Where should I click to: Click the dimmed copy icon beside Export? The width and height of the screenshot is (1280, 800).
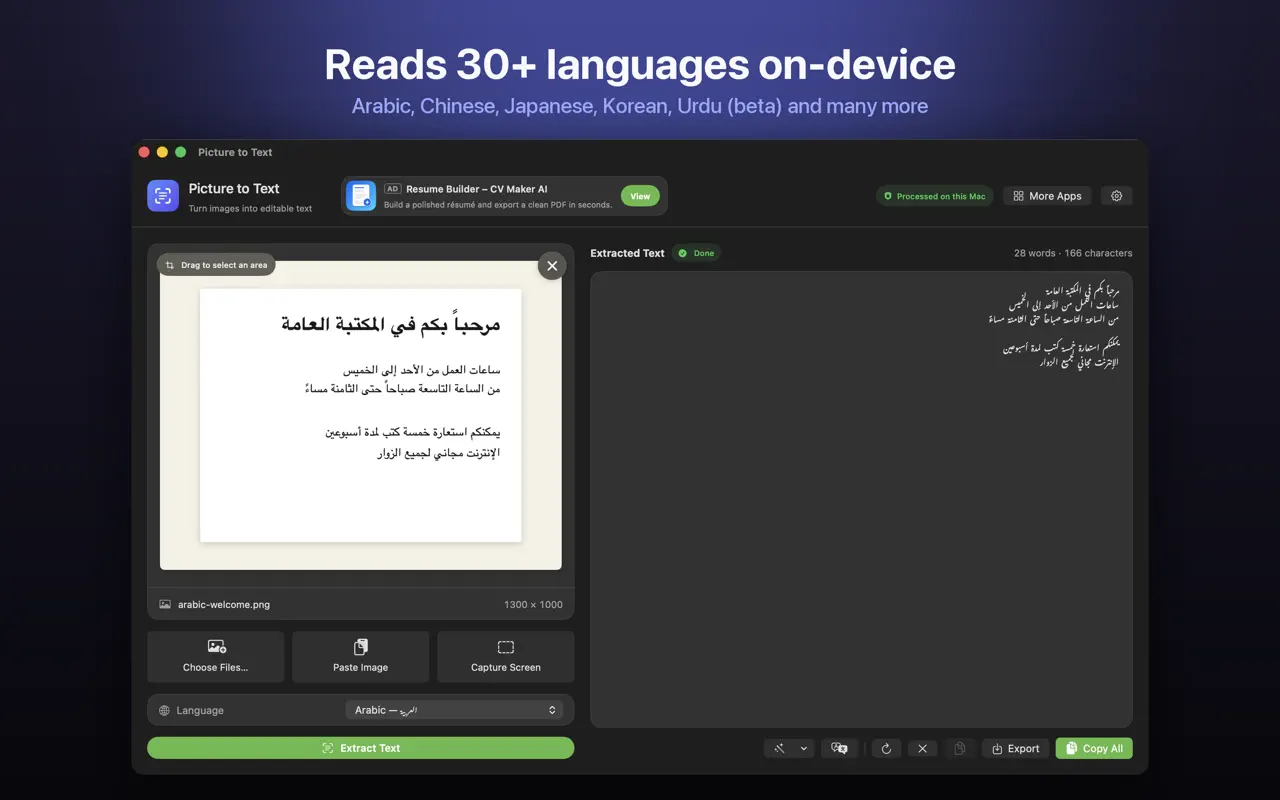pyautogui.click(x=959, y=748)
